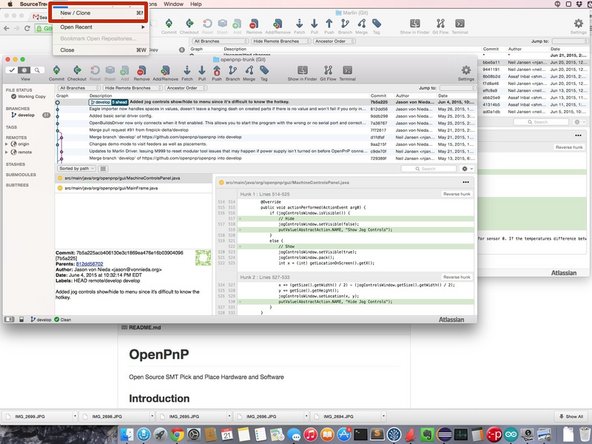This screenshot has height=444, width=592.
Task: Click Remove icon in Marlin window toolbar
Action: [x=254, y=26]
